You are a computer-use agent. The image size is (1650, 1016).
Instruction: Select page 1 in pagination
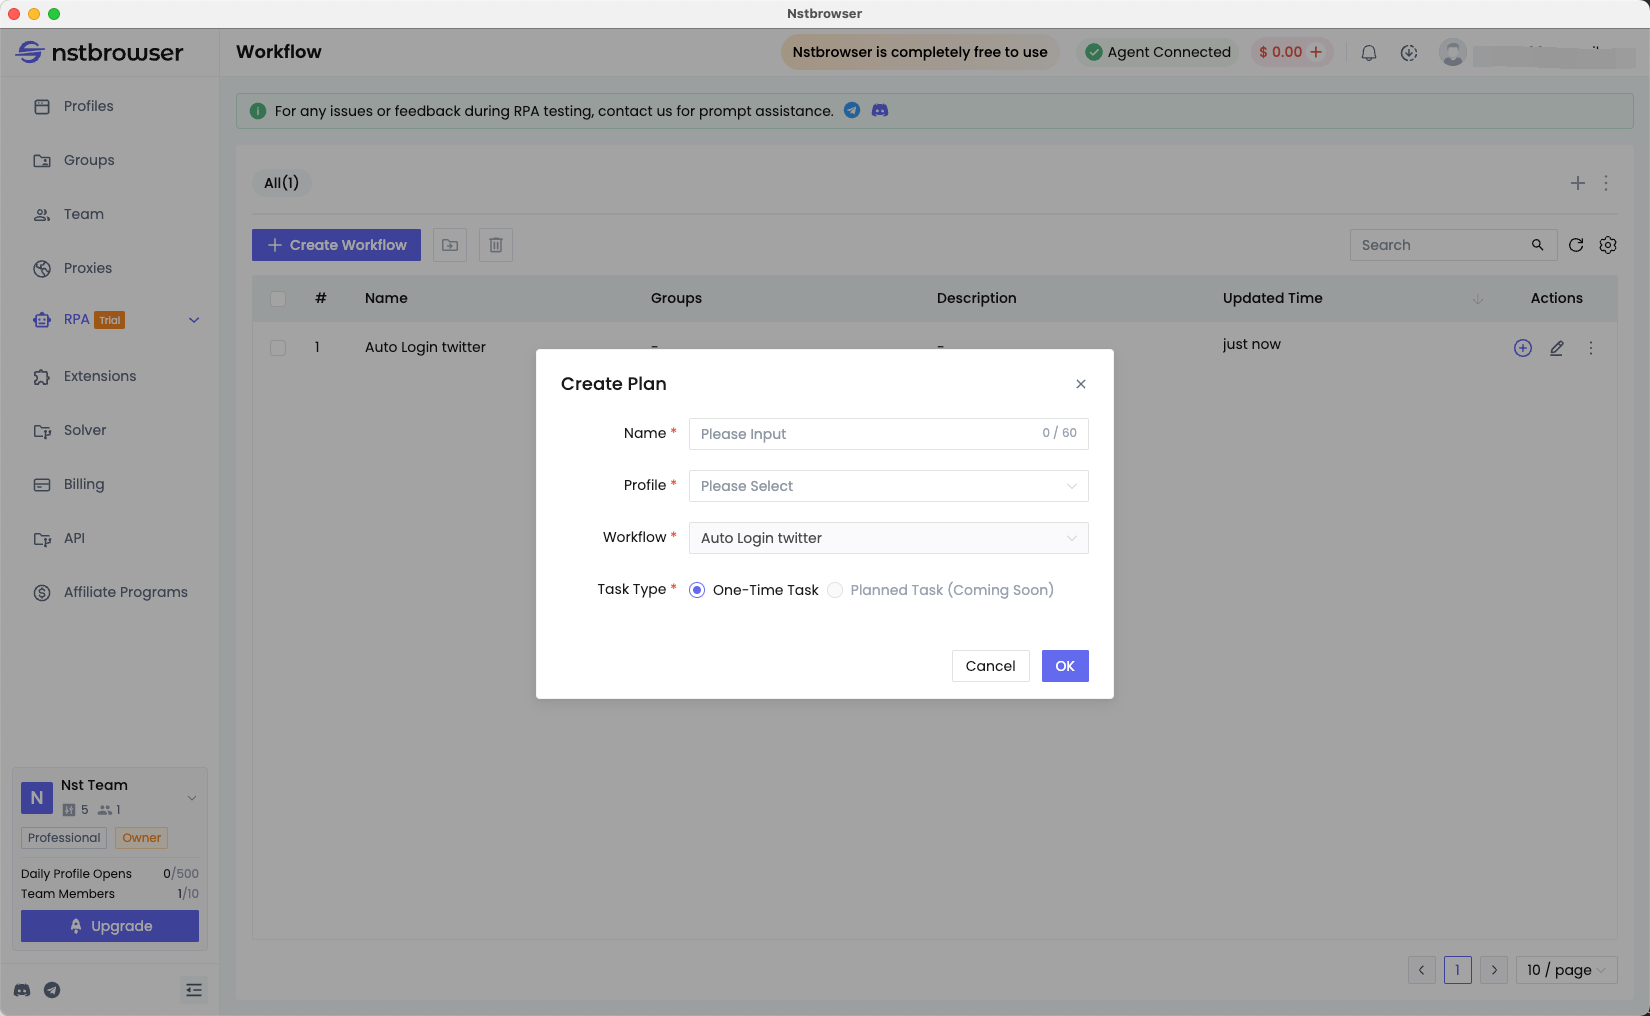click(1458, 970)
